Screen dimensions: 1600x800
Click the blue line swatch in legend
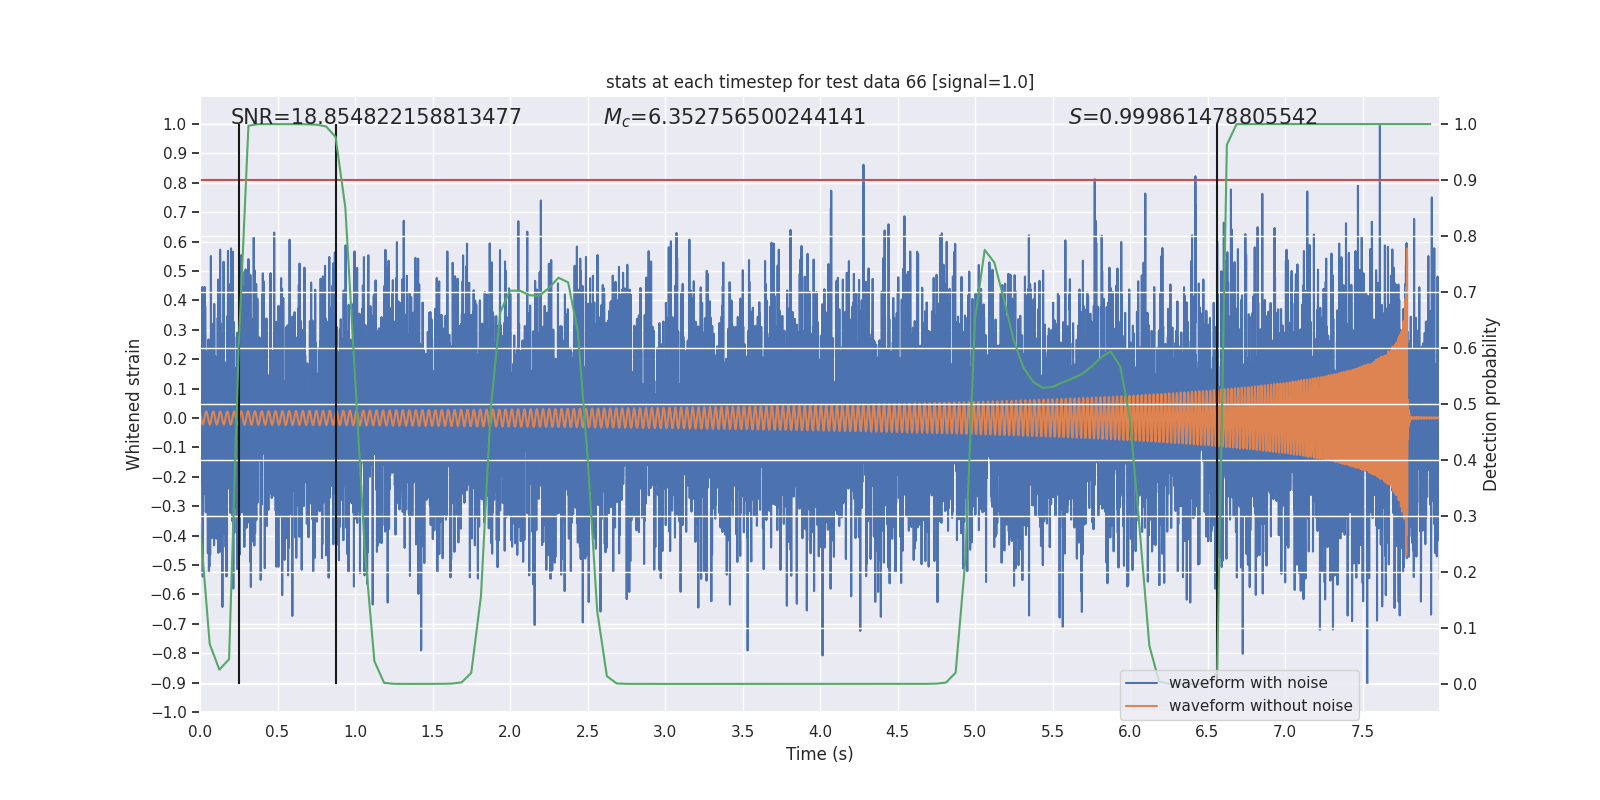pyautogui.click(x=1141, y=683)
